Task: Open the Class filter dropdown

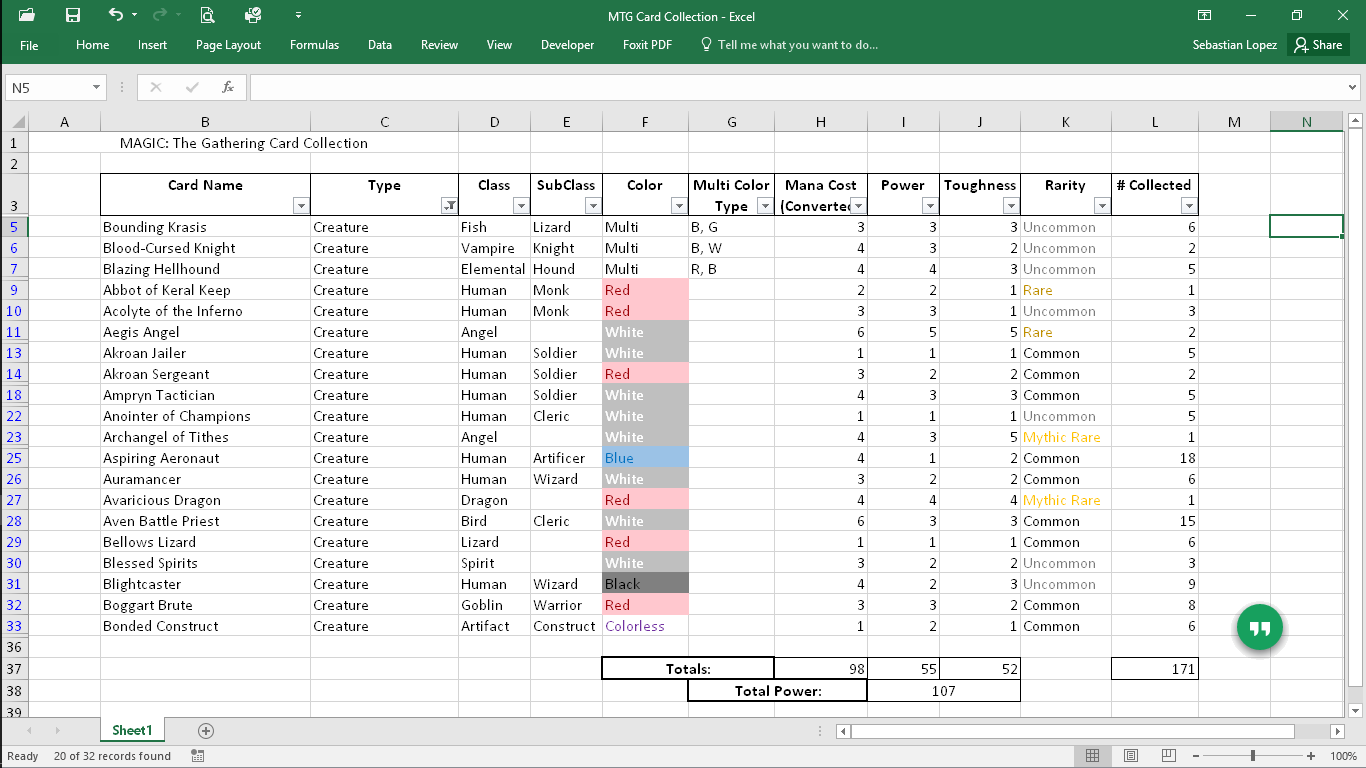Action: click(x=521, y=206)
